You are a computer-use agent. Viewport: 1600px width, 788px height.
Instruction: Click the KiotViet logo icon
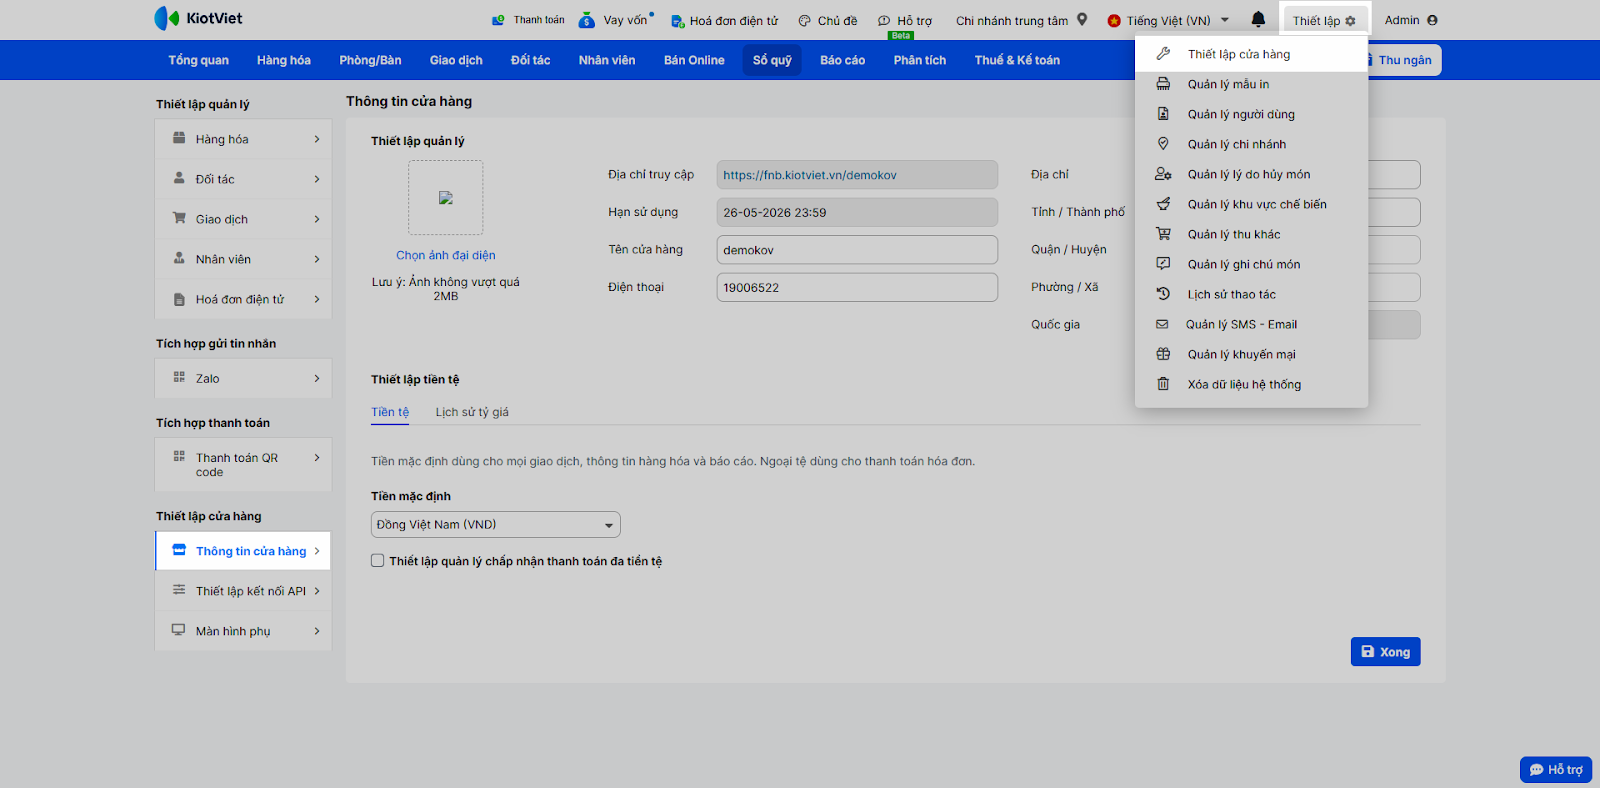(166, 18)
